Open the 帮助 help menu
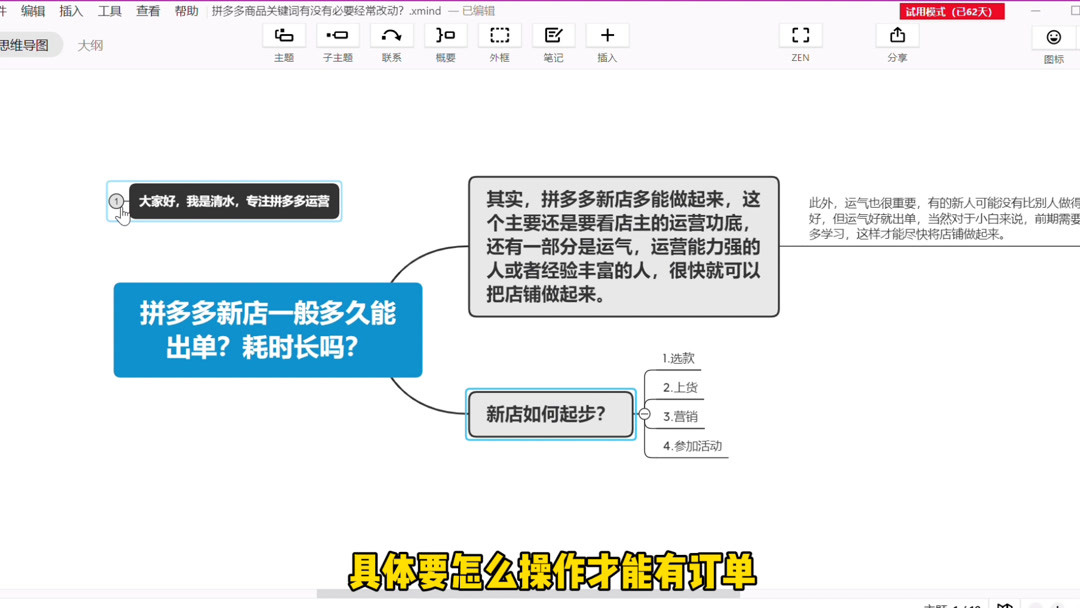Viewport: 1080px width, 608px height. 186,11
